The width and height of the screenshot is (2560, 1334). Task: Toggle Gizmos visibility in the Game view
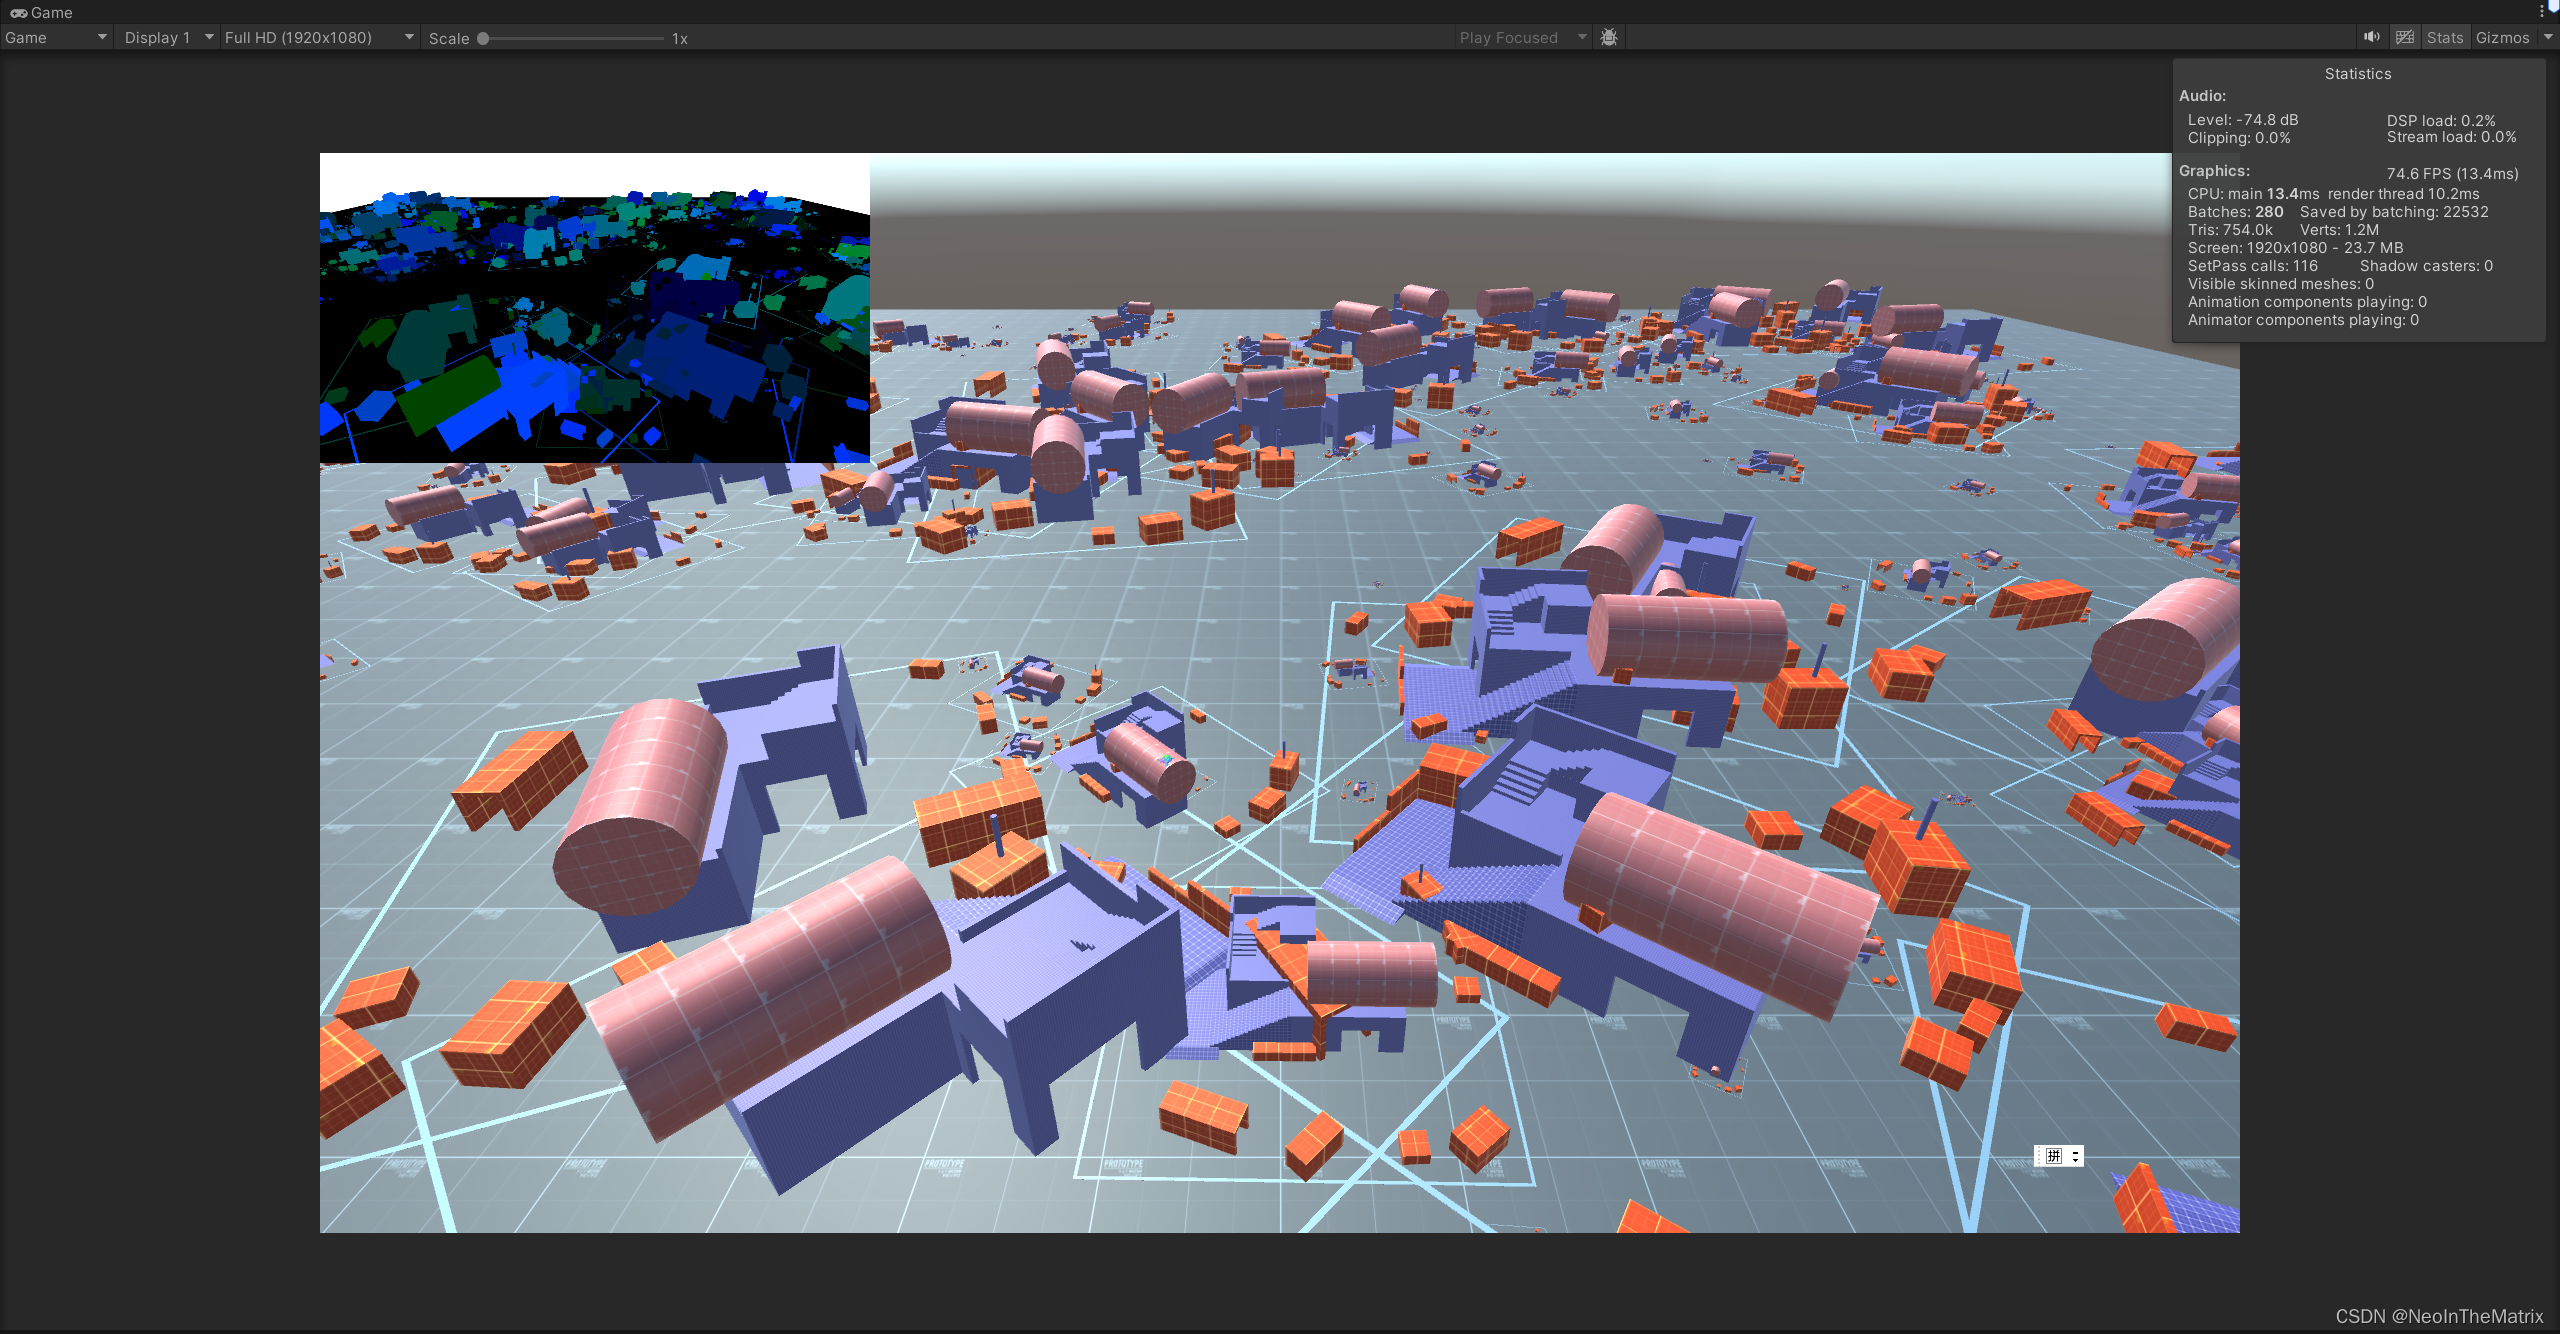(2503, 37)
